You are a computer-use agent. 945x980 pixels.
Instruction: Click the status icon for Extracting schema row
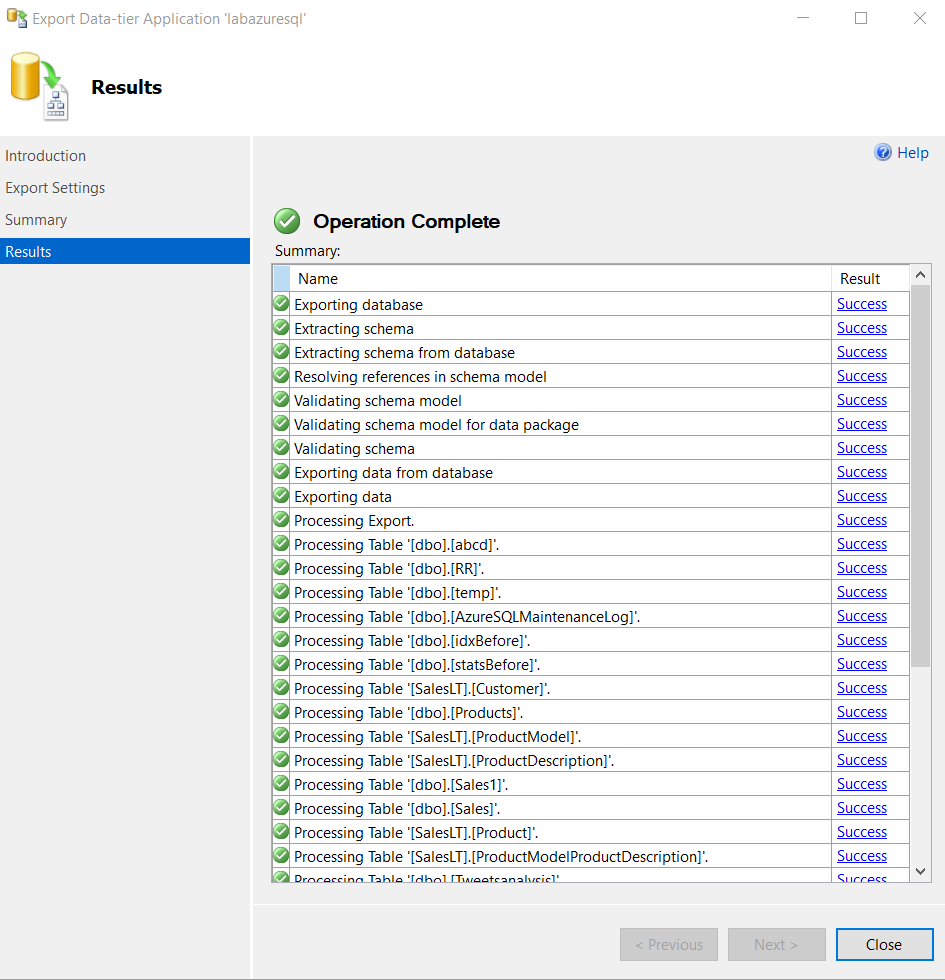pos(281,328)
